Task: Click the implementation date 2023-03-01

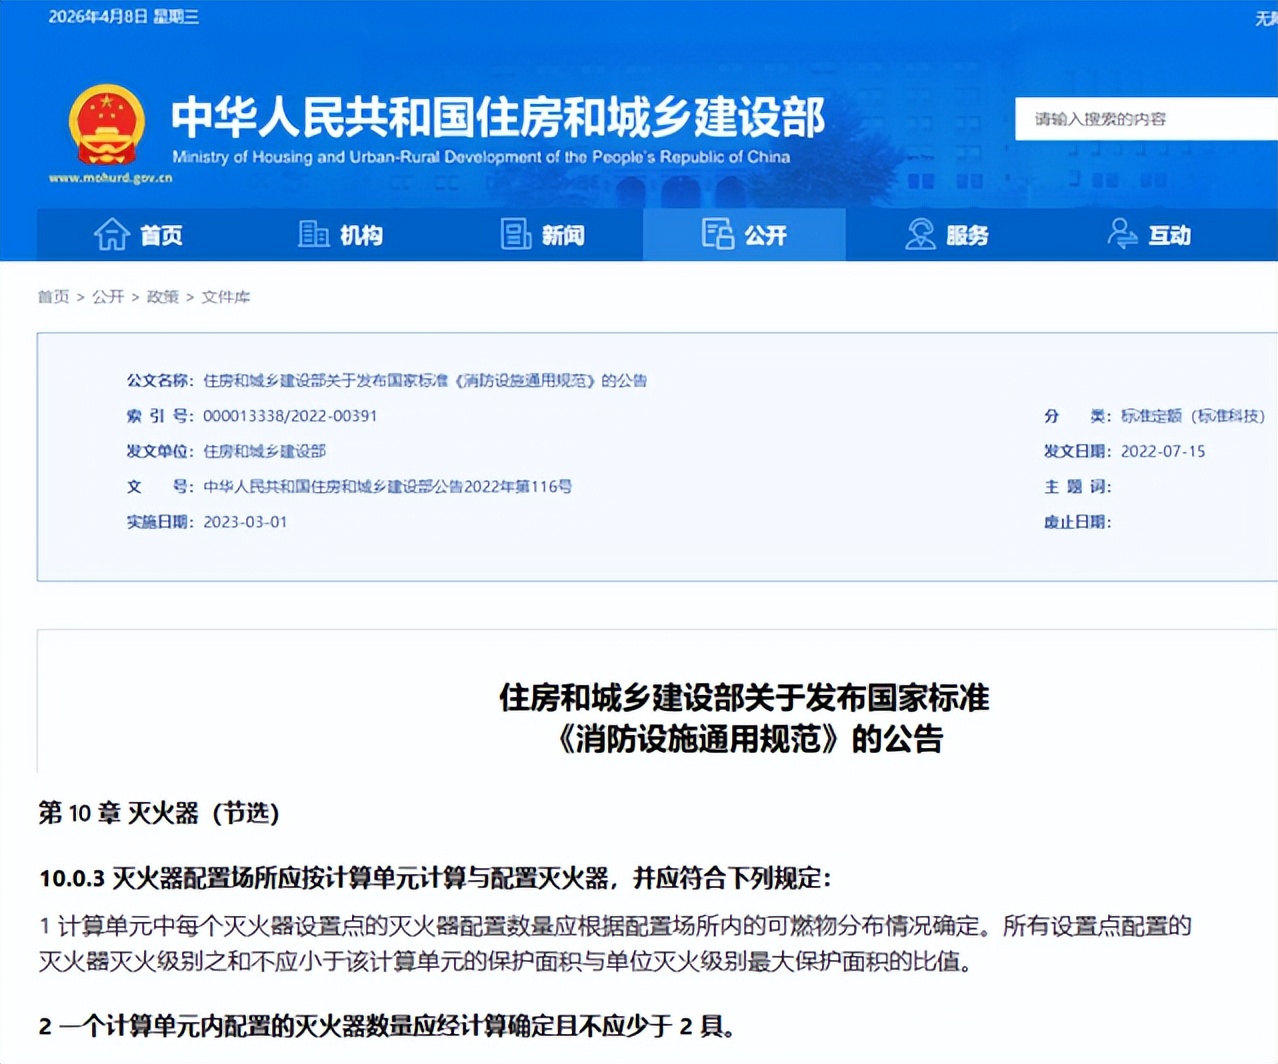Action: click(x=245, y=522)
